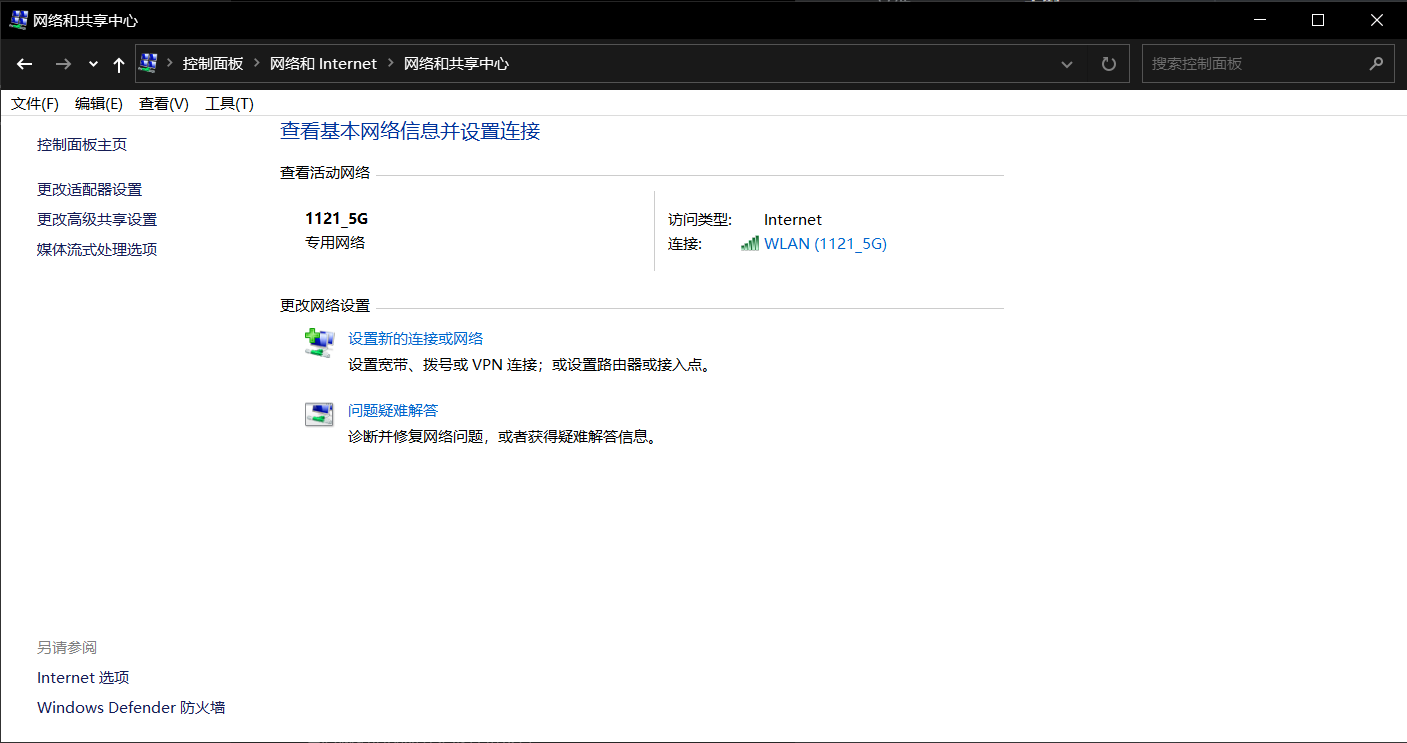This screenshot has width=1407, height=743.
Task: Open Windows Defender 防火墙 link
Action: coord(131,708)
